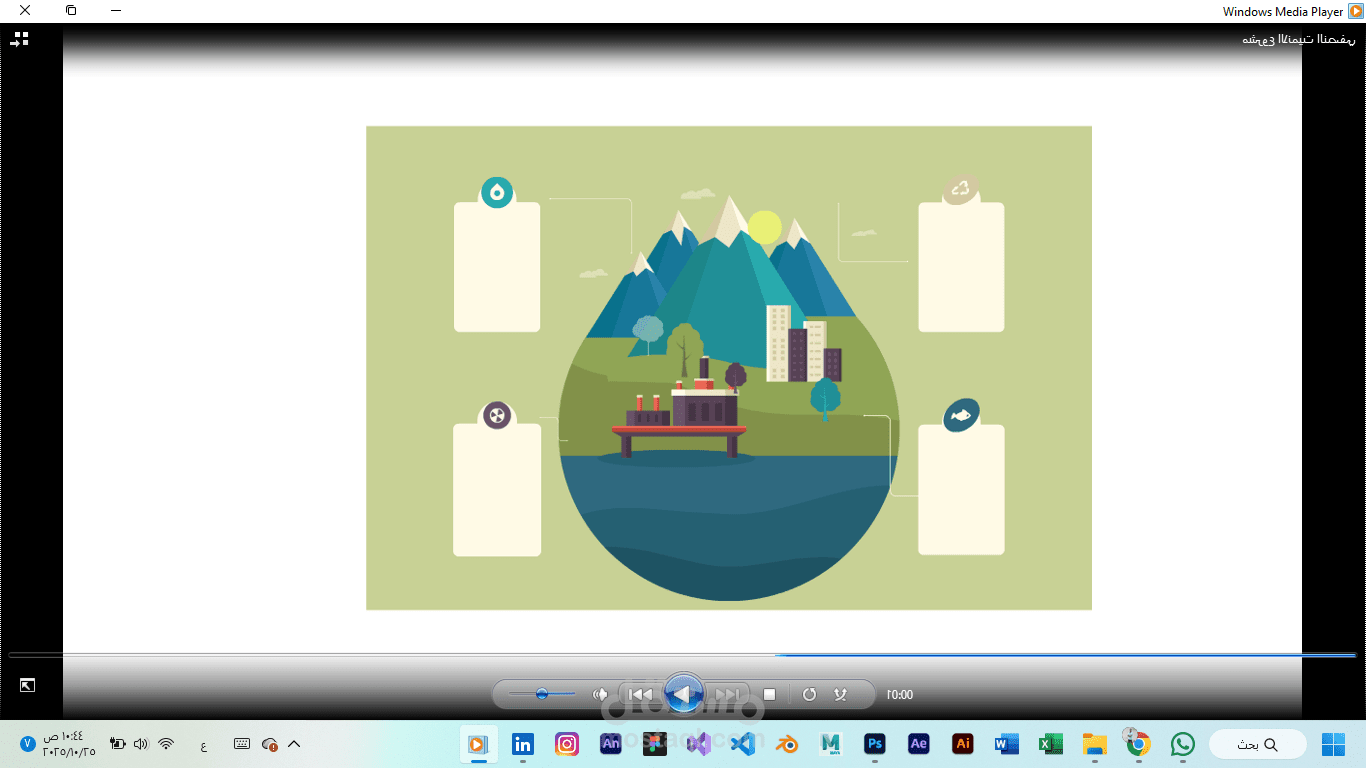This screenshot has width=1366, height=768.
Task: Open Illustrator from the taskbar
Action: tap(962, 744)
